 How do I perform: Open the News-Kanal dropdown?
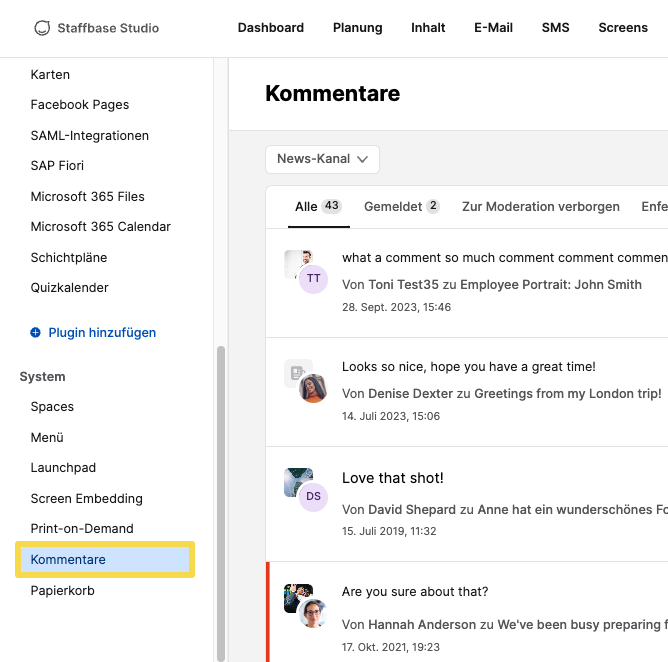[x=322, y=159]
